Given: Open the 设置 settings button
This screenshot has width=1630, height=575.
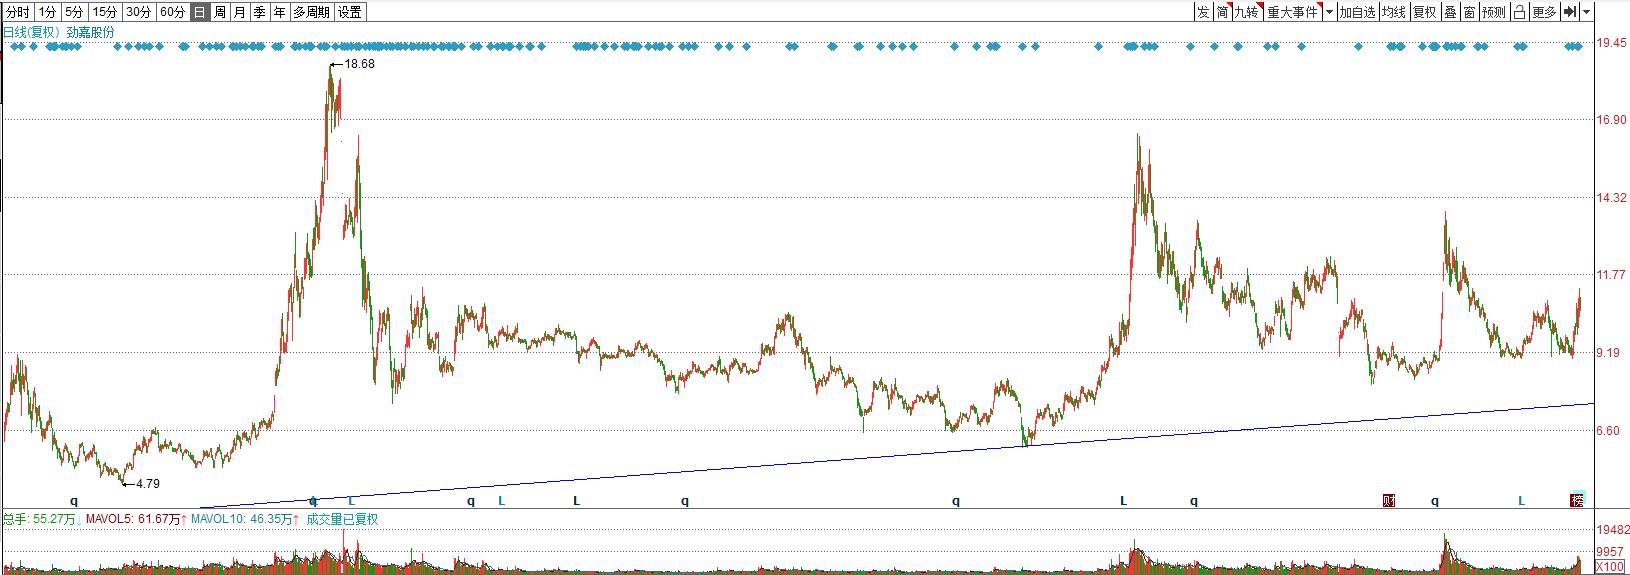Looking at the screenshot, I should [x=349, y=12].
